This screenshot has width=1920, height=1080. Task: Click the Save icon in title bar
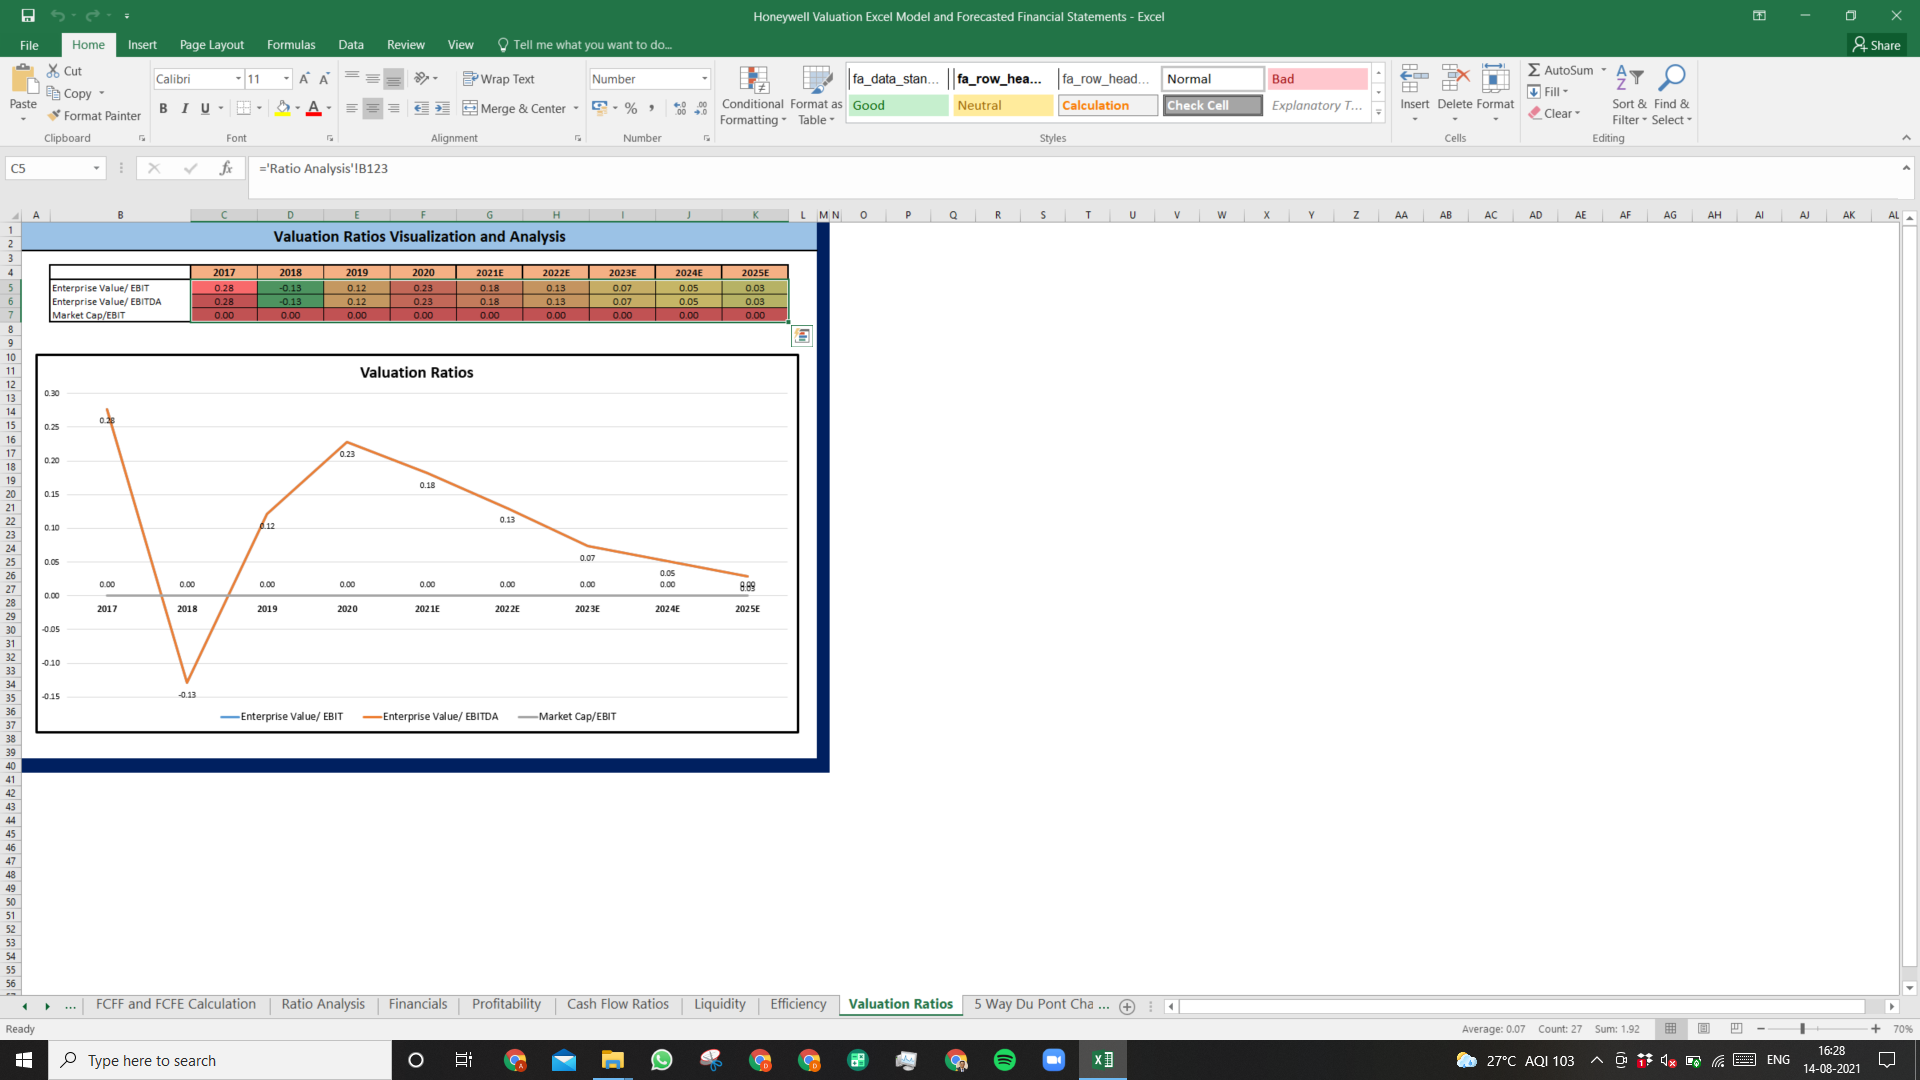[x=28, y=16]
